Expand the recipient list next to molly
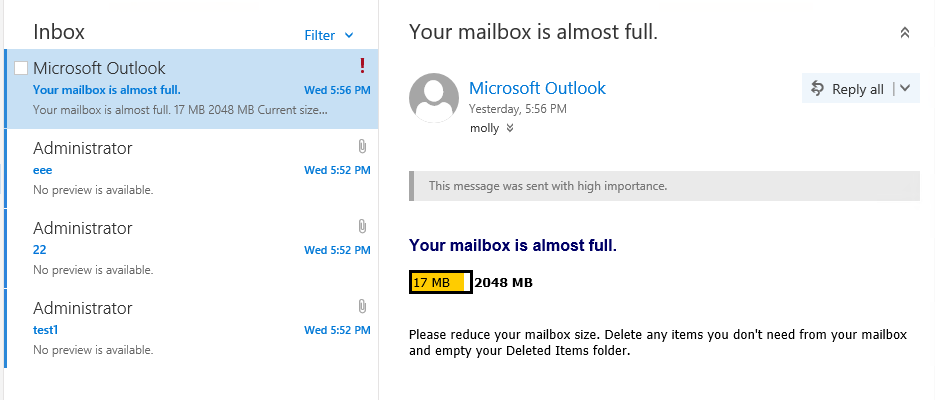The image size is (935, 400). [x=509, y=128]
